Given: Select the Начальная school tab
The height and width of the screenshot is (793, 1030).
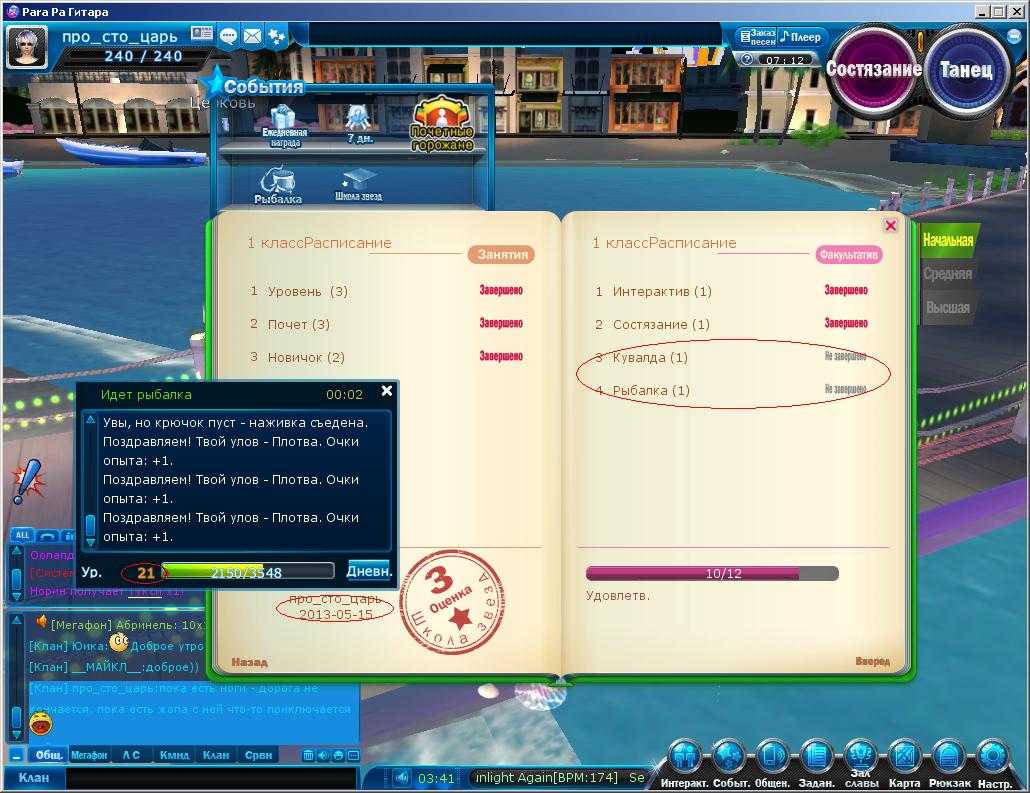Looking at the screenshot, I should click(948, 240).
